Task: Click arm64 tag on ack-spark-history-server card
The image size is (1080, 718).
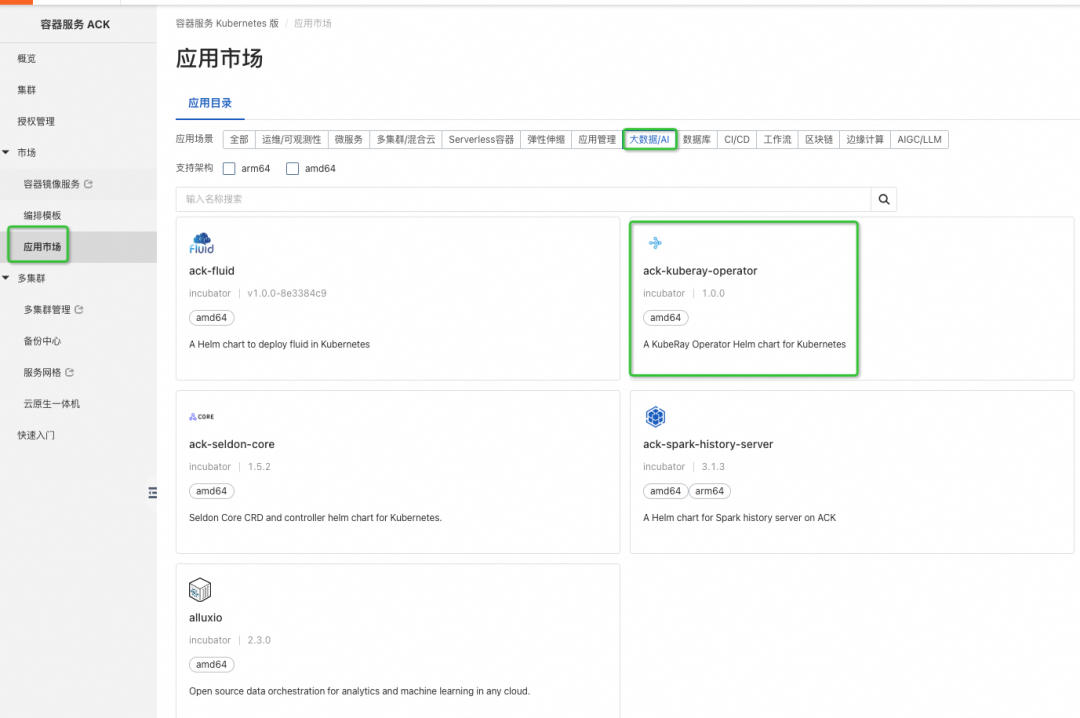Action: point(709,491)
